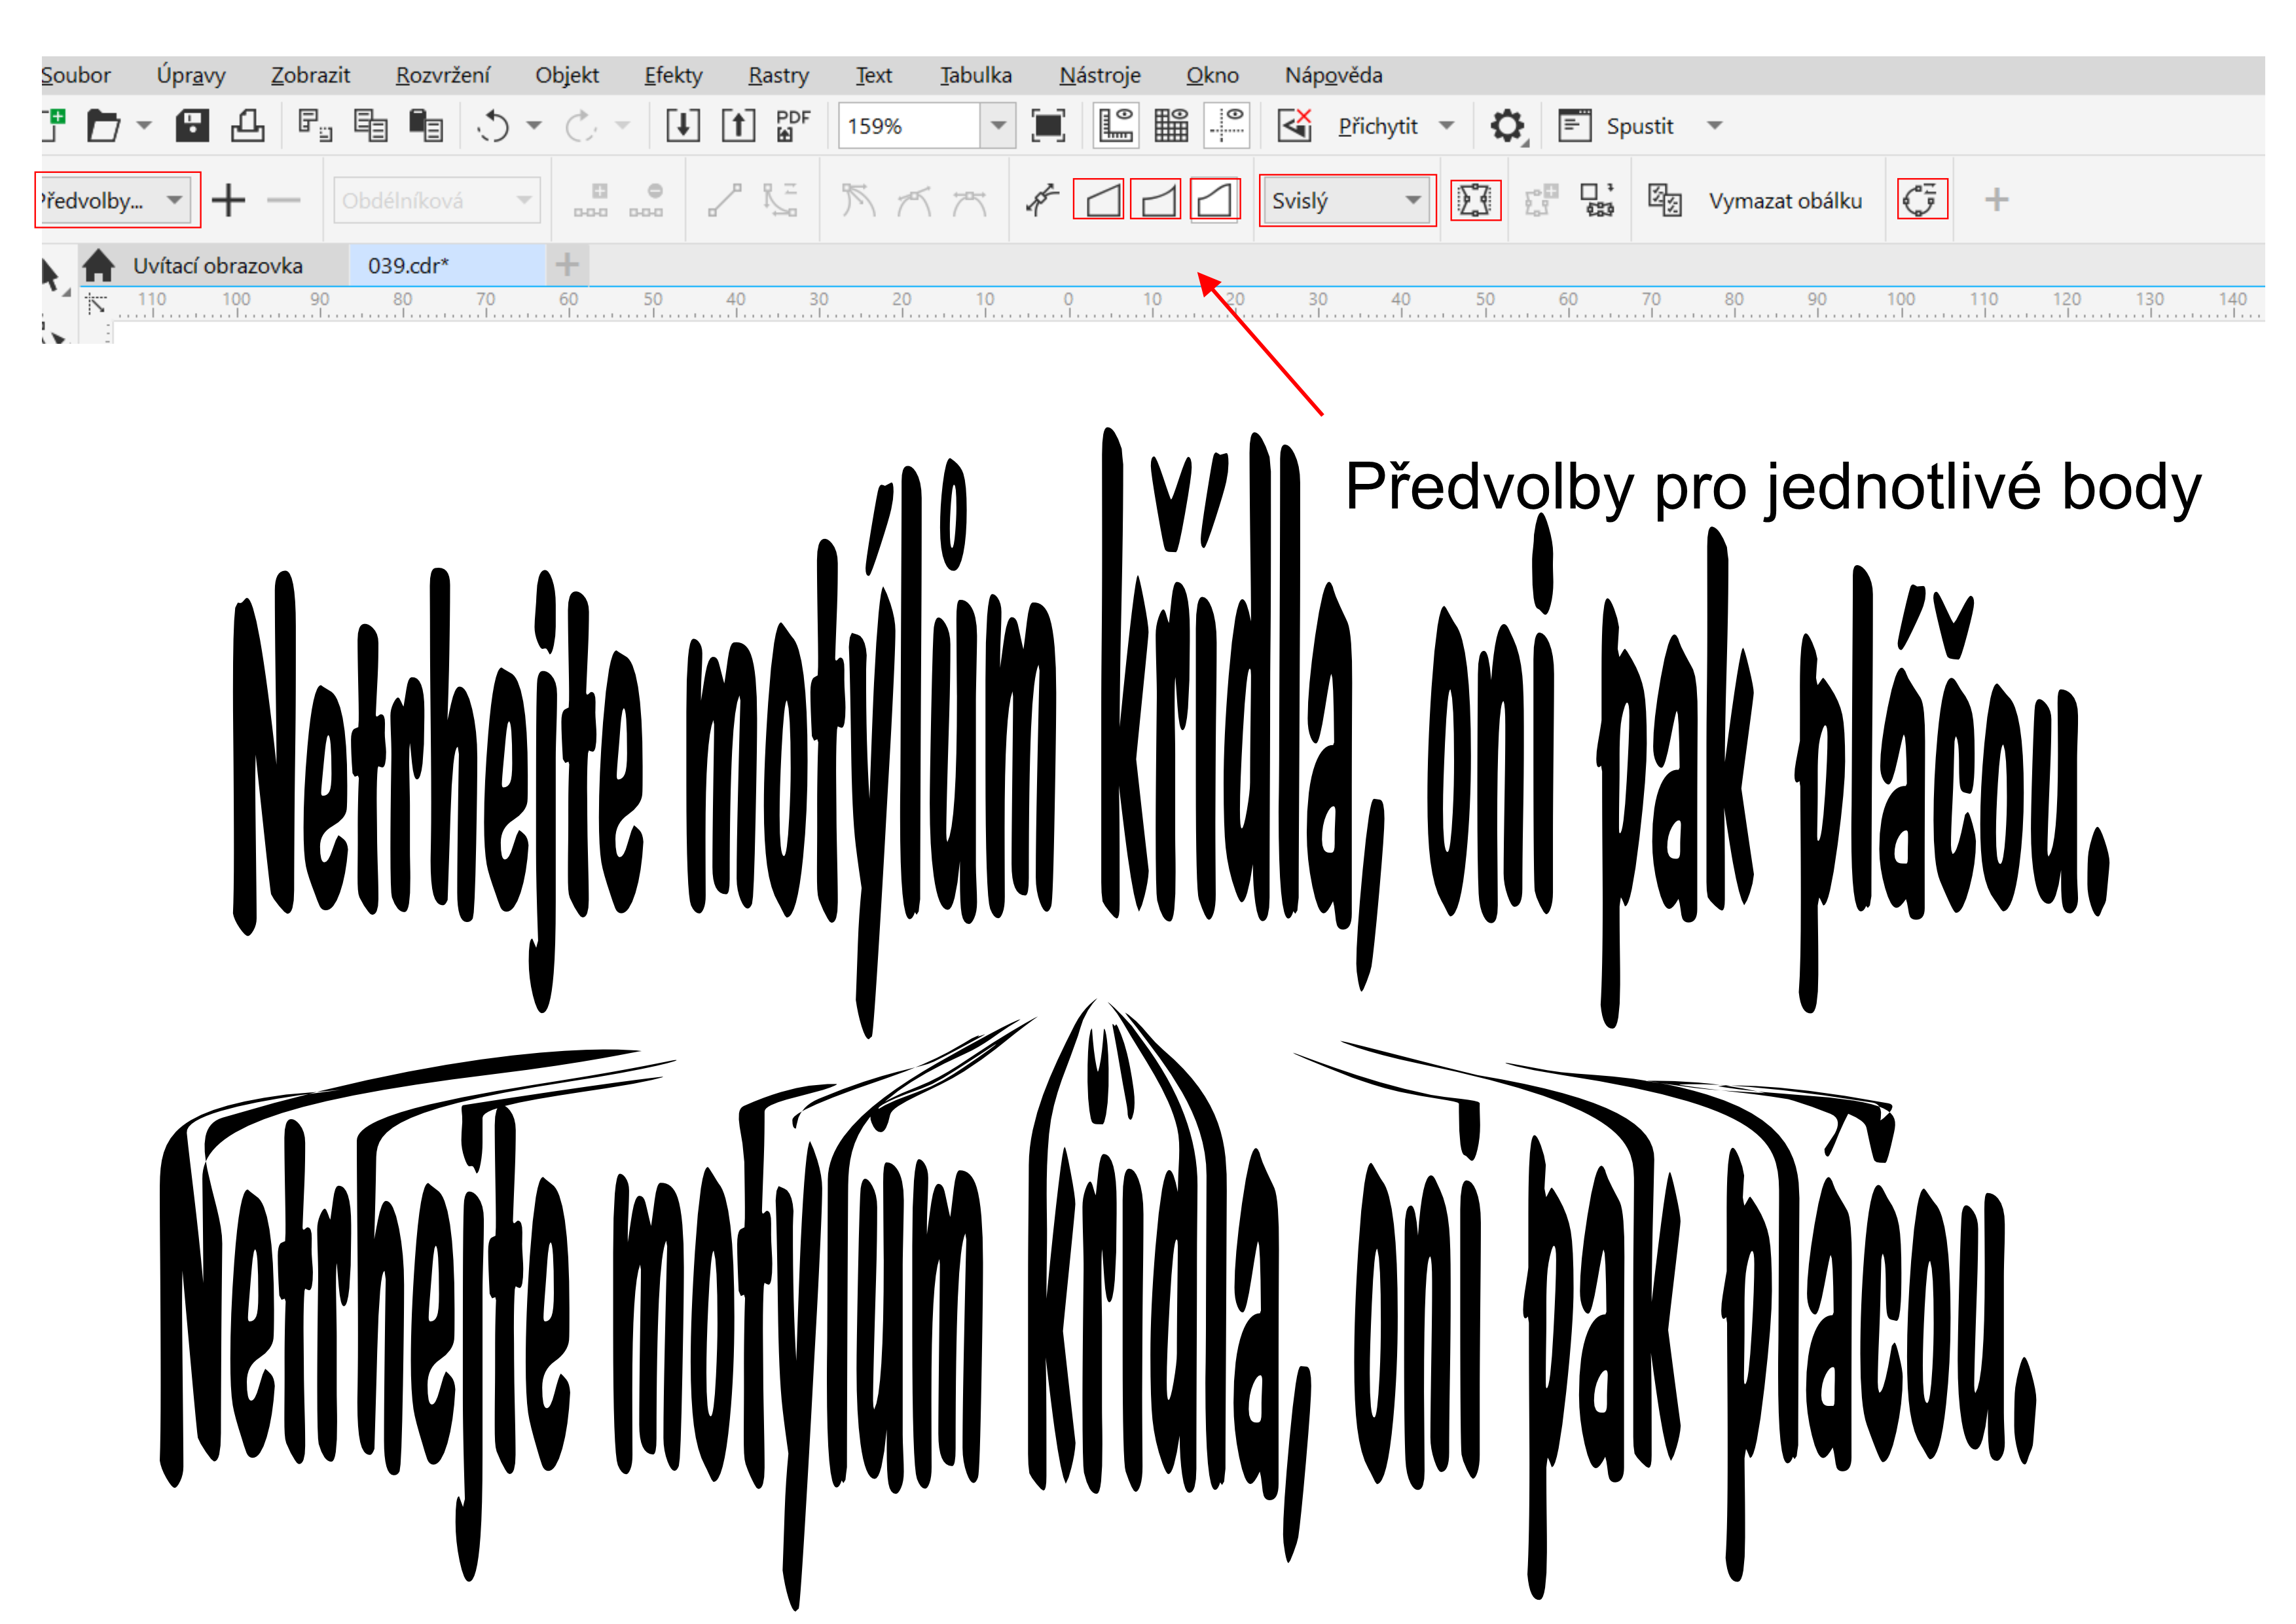
Task: Click the Save document icon
Action: pos(191,126)
